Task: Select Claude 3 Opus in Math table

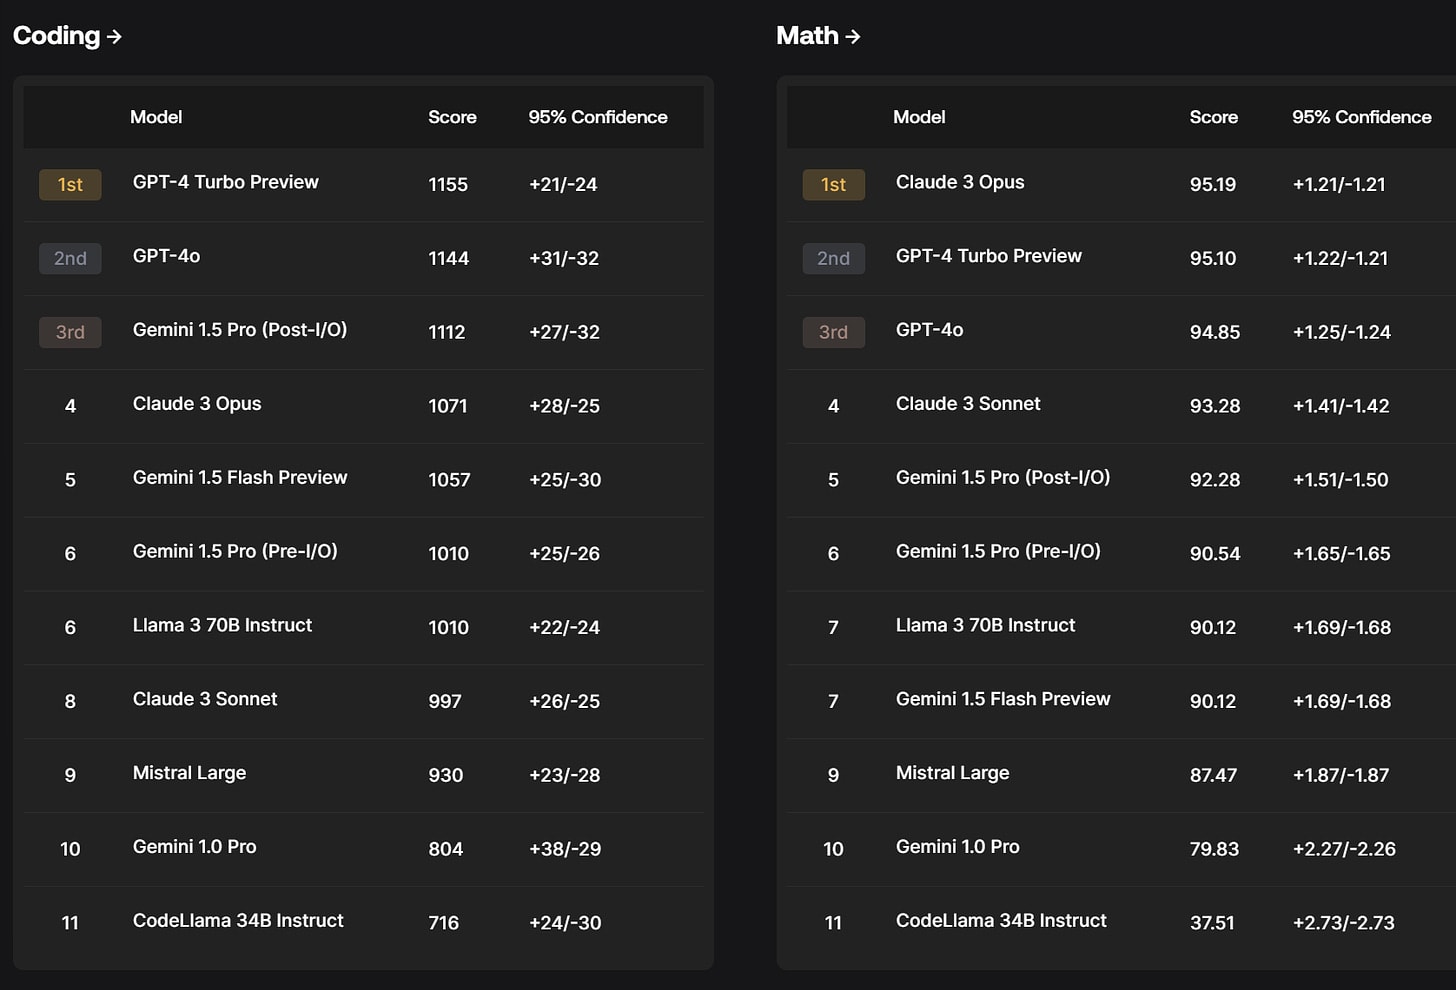Action: (960, 182)
